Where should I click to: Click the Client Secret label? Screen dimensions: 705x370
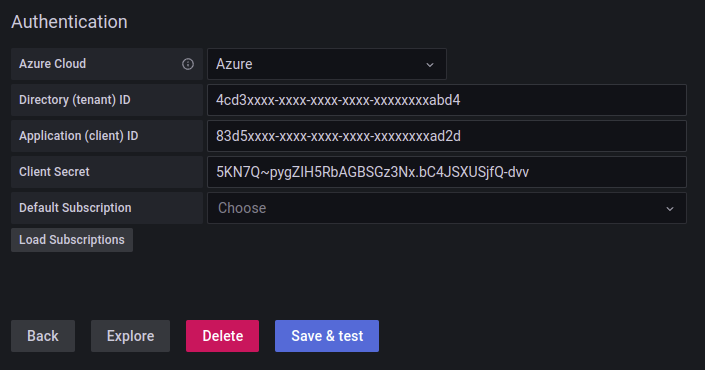click(54, 172)
